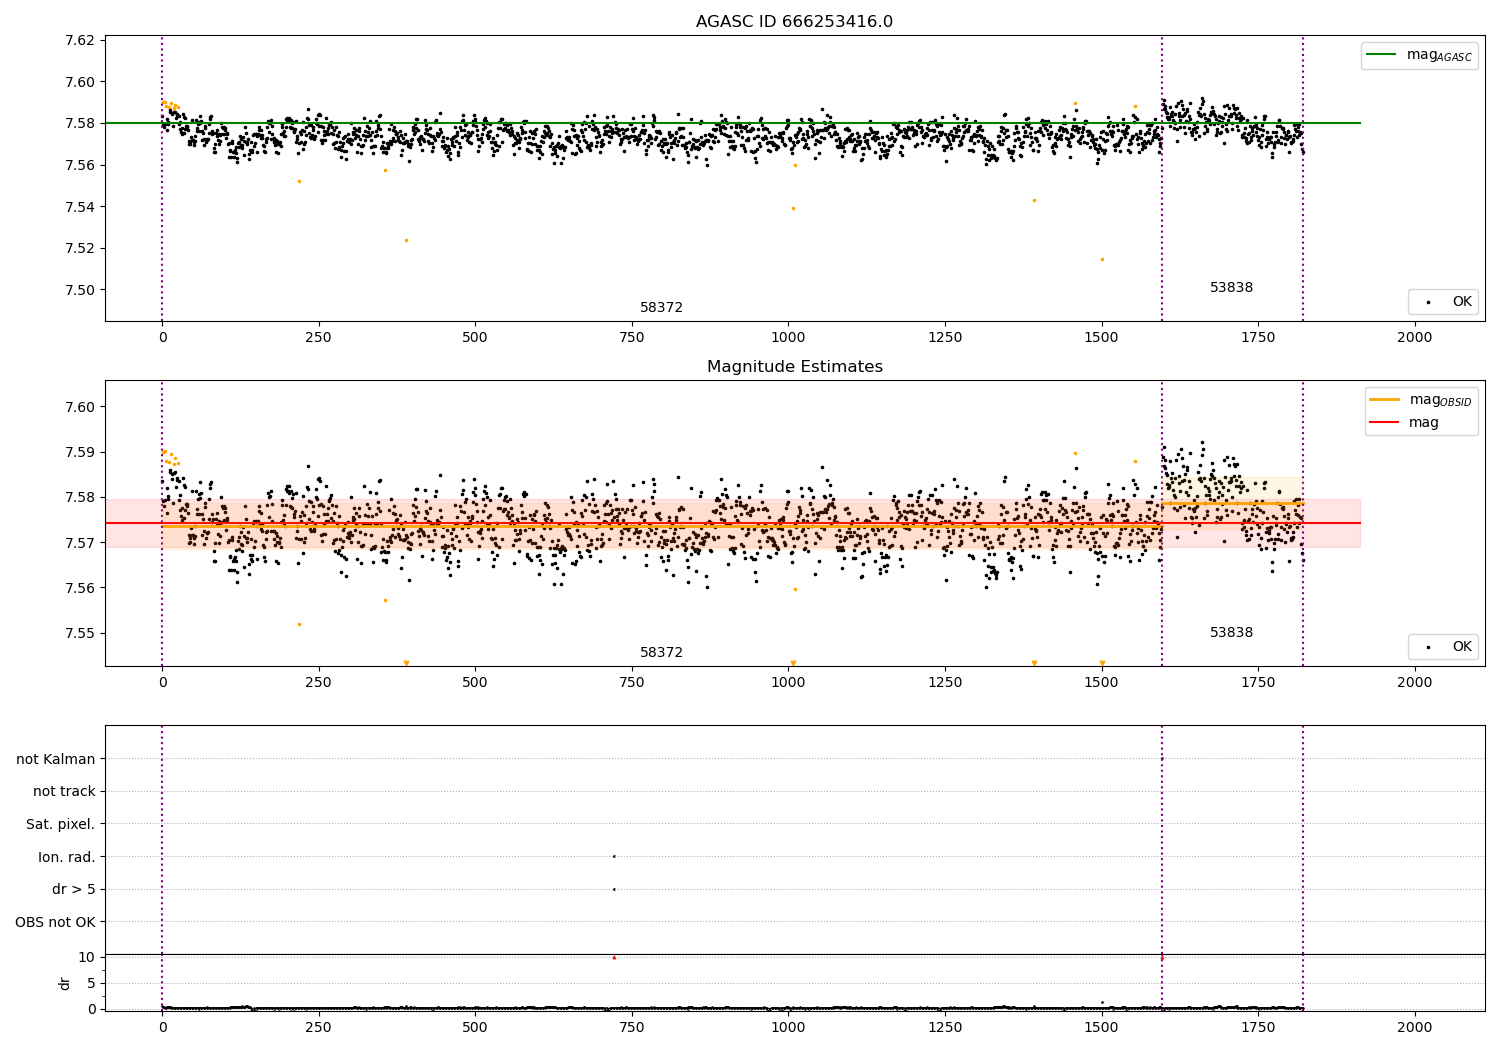This screenshot has height=1050, width=1500.
Task: Click the "1000" x-axis tick of Magnitude Estimates plot
Action: click(788, 683)
